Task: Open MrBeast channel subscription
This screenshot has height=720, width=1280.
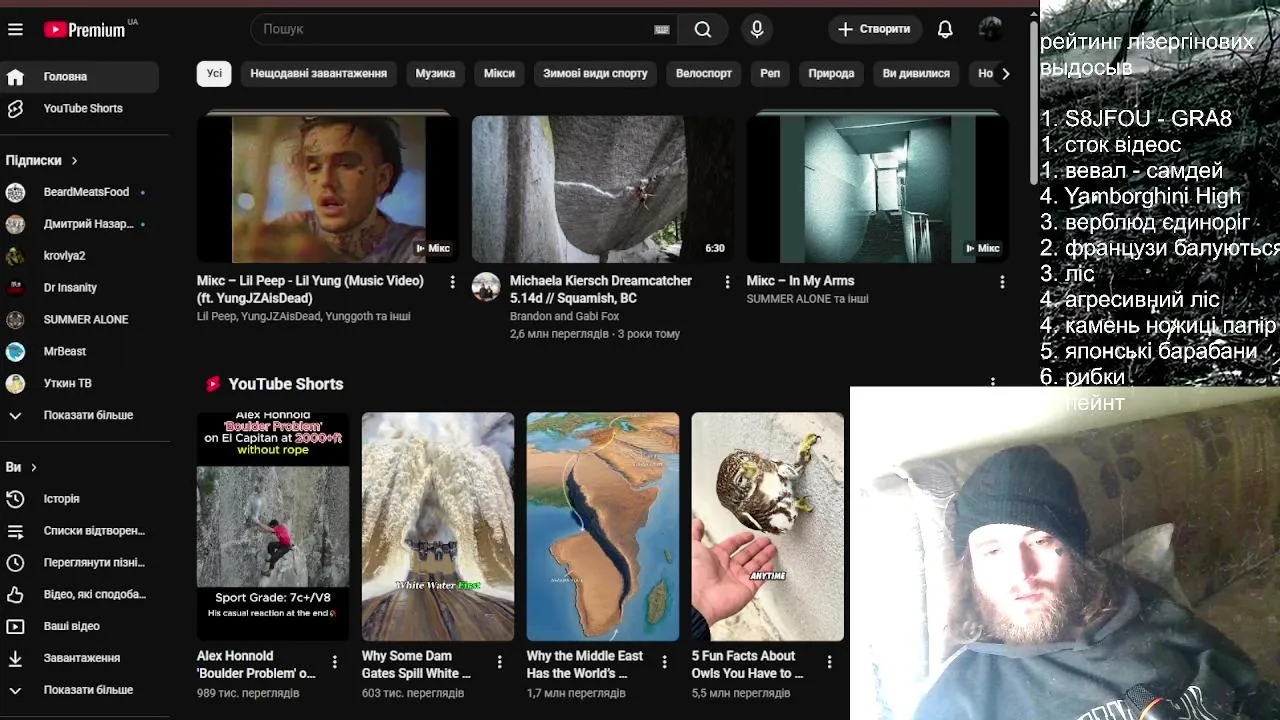Action: point(80,351)
